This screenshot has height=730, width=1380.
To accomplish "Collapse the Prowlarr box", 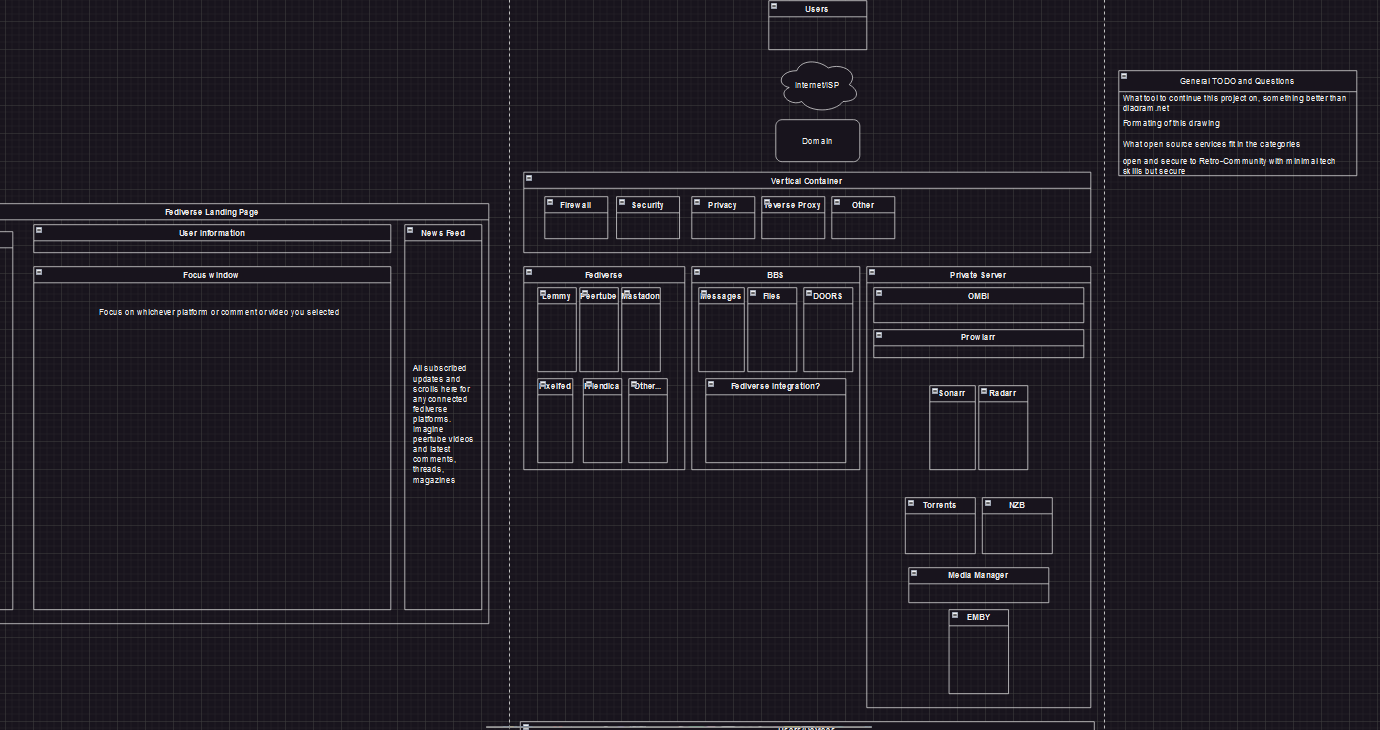I will pos(879,335).
